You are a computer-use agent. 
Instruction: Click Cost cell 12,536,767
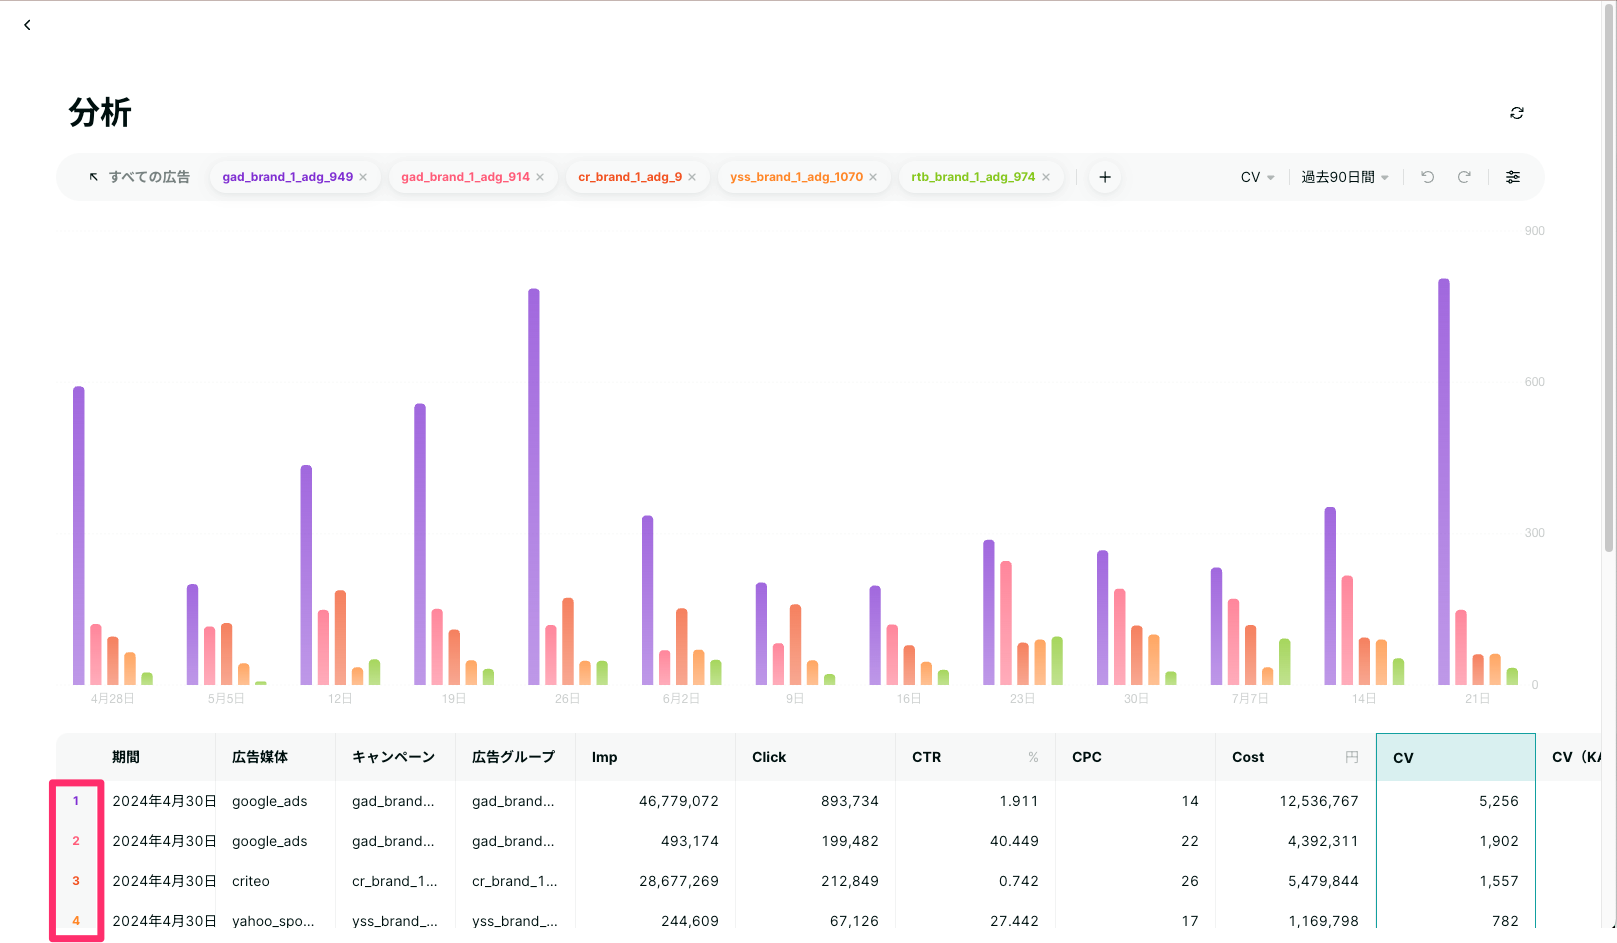click(x=1319, y=801)
